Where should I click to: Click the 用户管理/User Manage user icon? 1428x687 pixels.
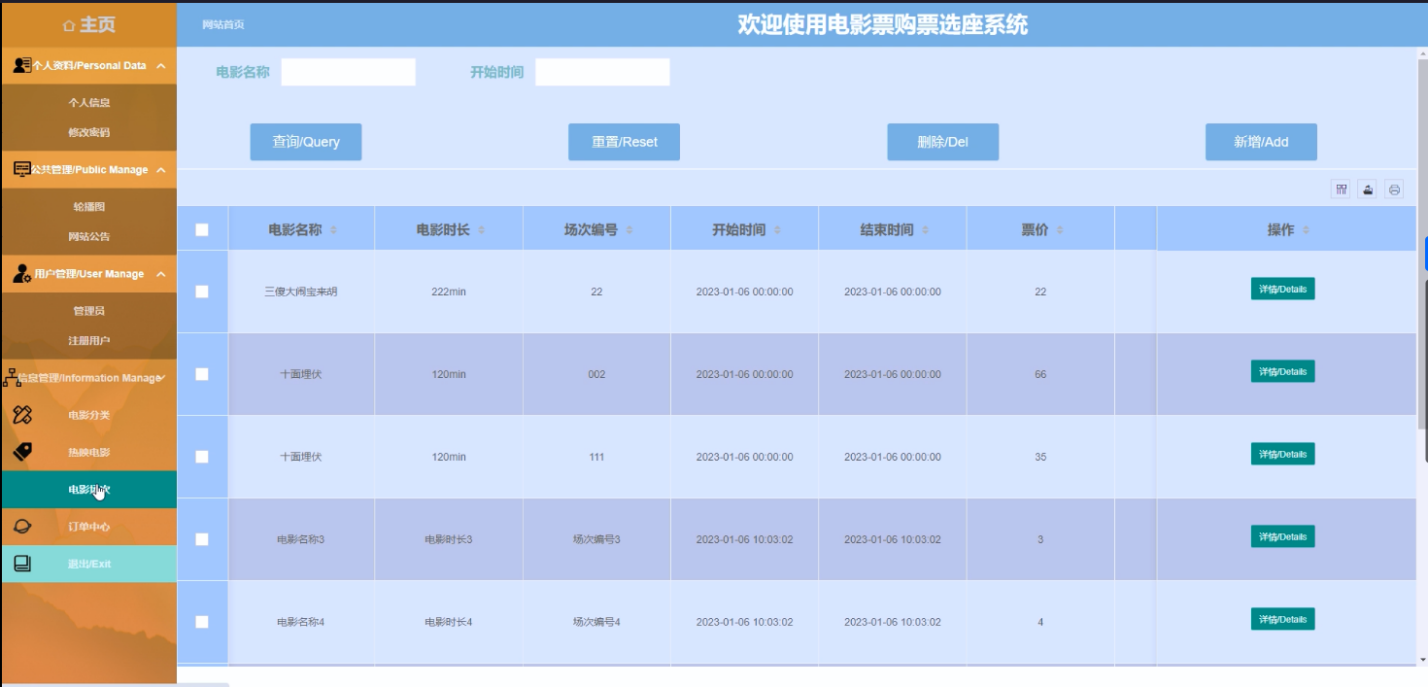pyautogui.click(x=19, y=272)
